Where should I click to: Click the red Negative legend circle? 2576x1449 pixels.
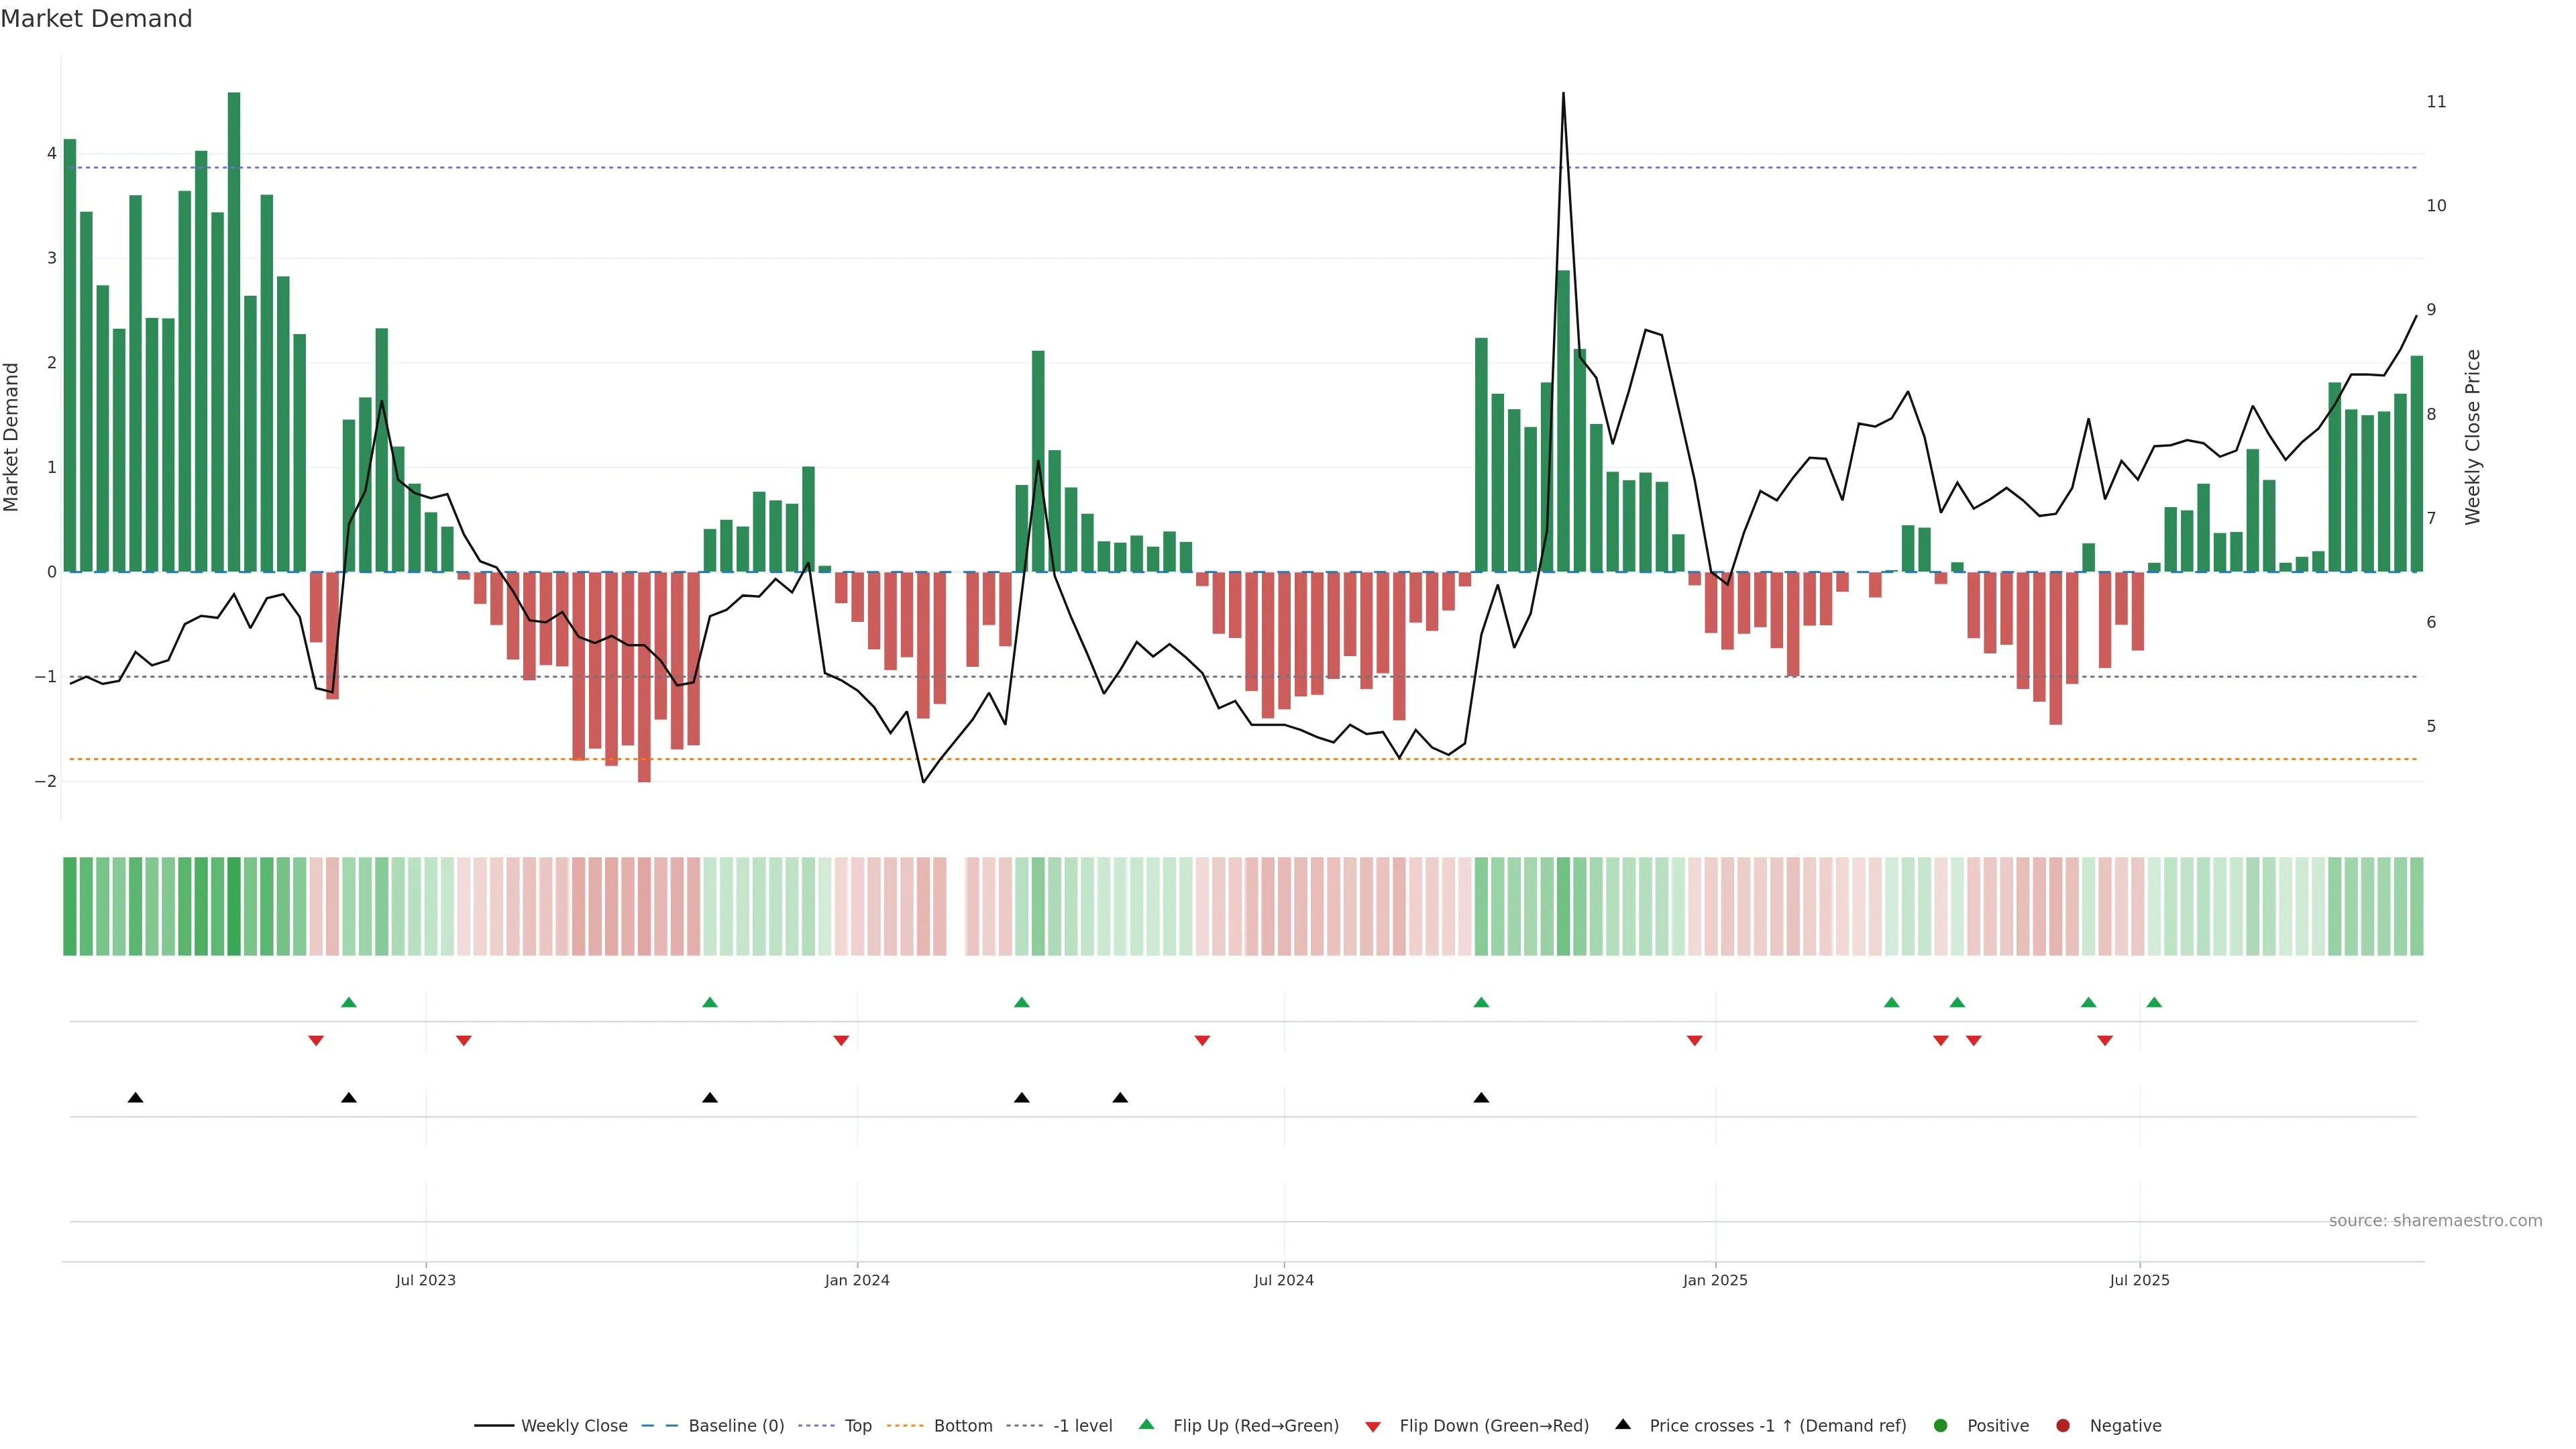pos(2062,1425)
